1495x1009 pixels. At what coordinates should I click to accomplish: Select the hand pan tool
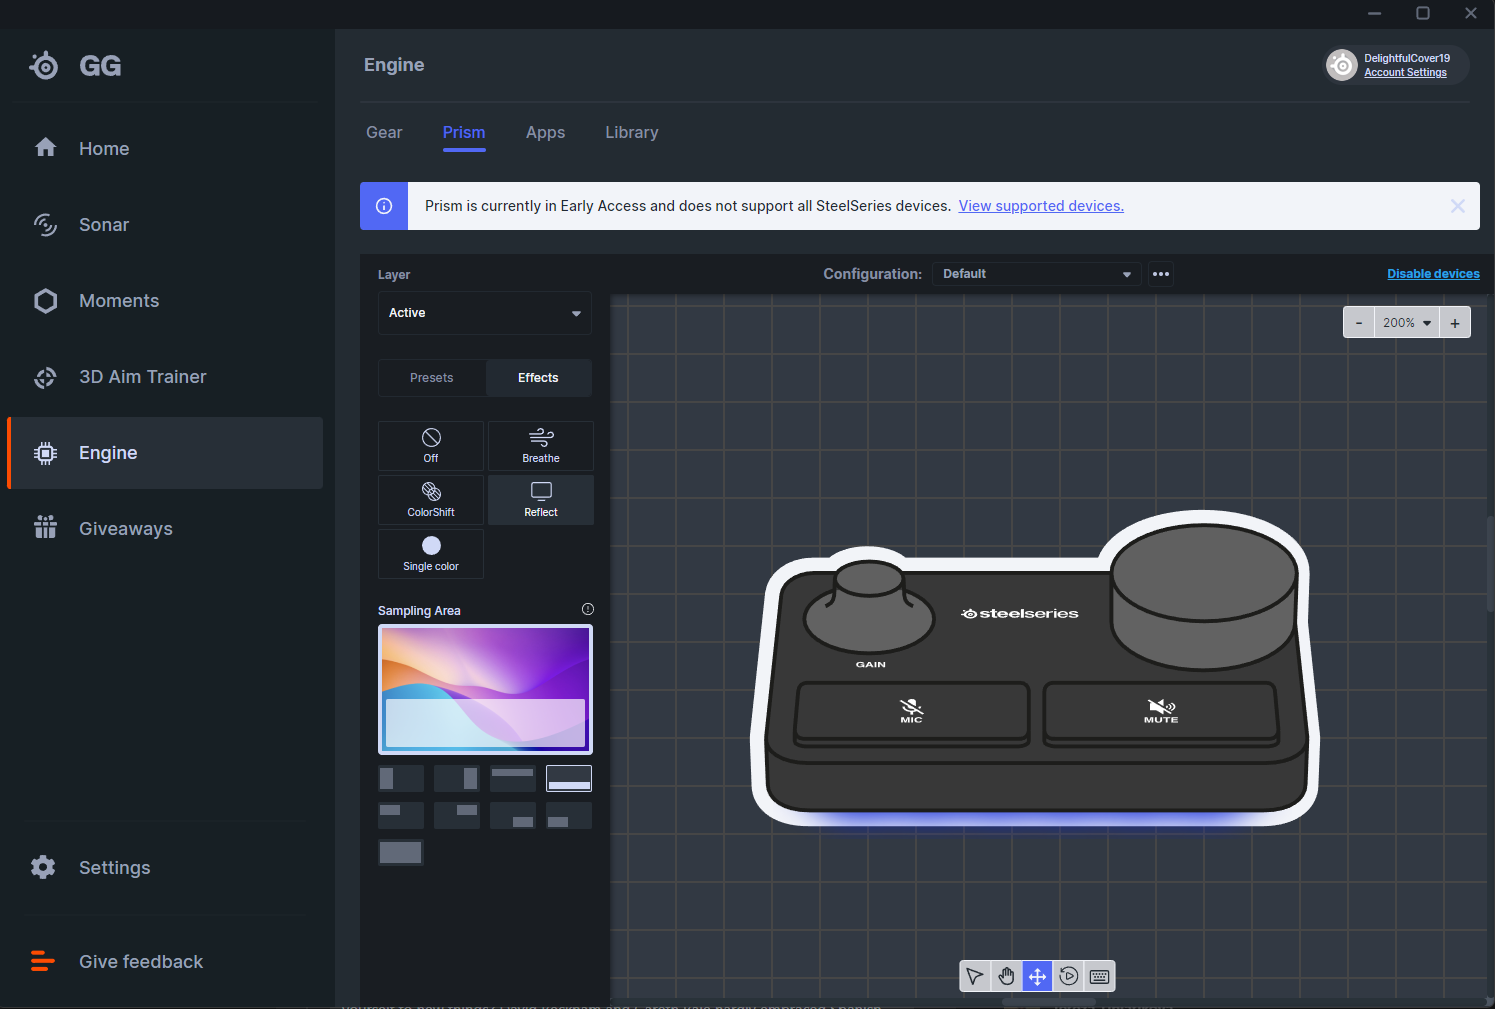(1006, 976)
